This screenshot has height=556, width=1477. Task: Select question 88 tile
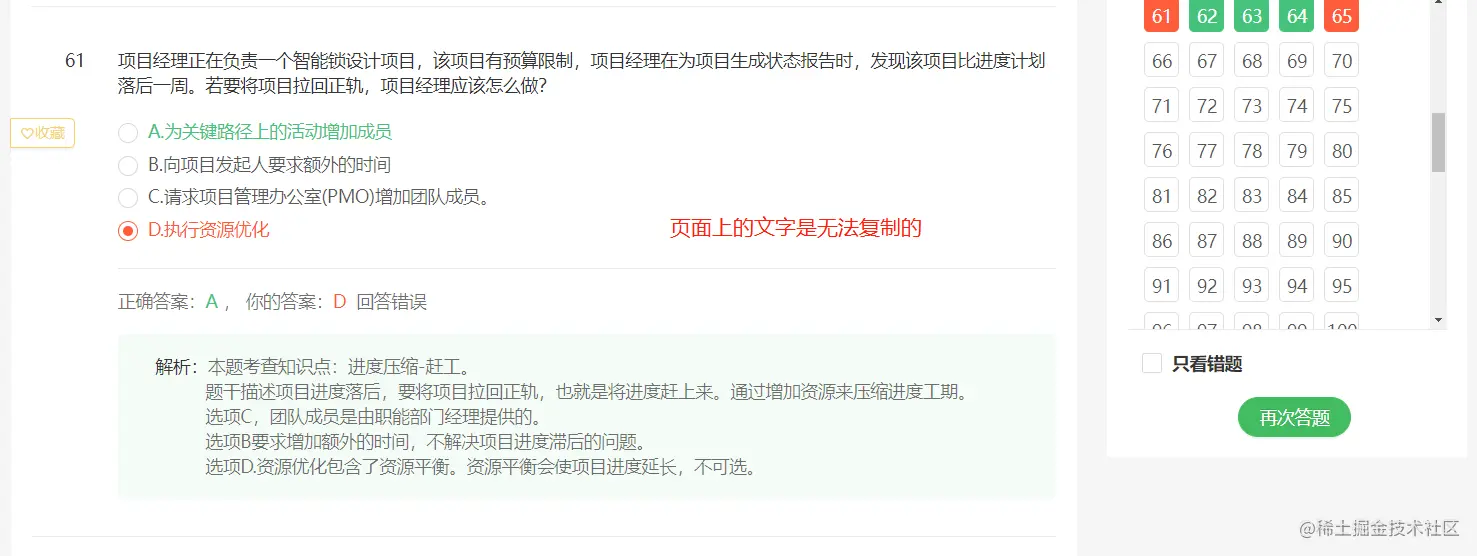click(1252, 241)
